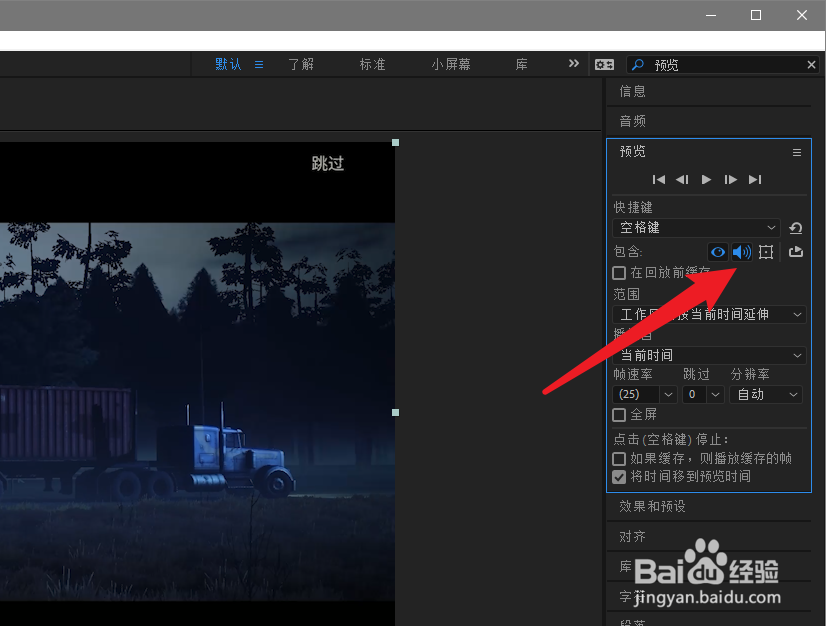Screen dimensions: 826x626
Task: Step forward one frame in Preview panel
Action: 730,180
